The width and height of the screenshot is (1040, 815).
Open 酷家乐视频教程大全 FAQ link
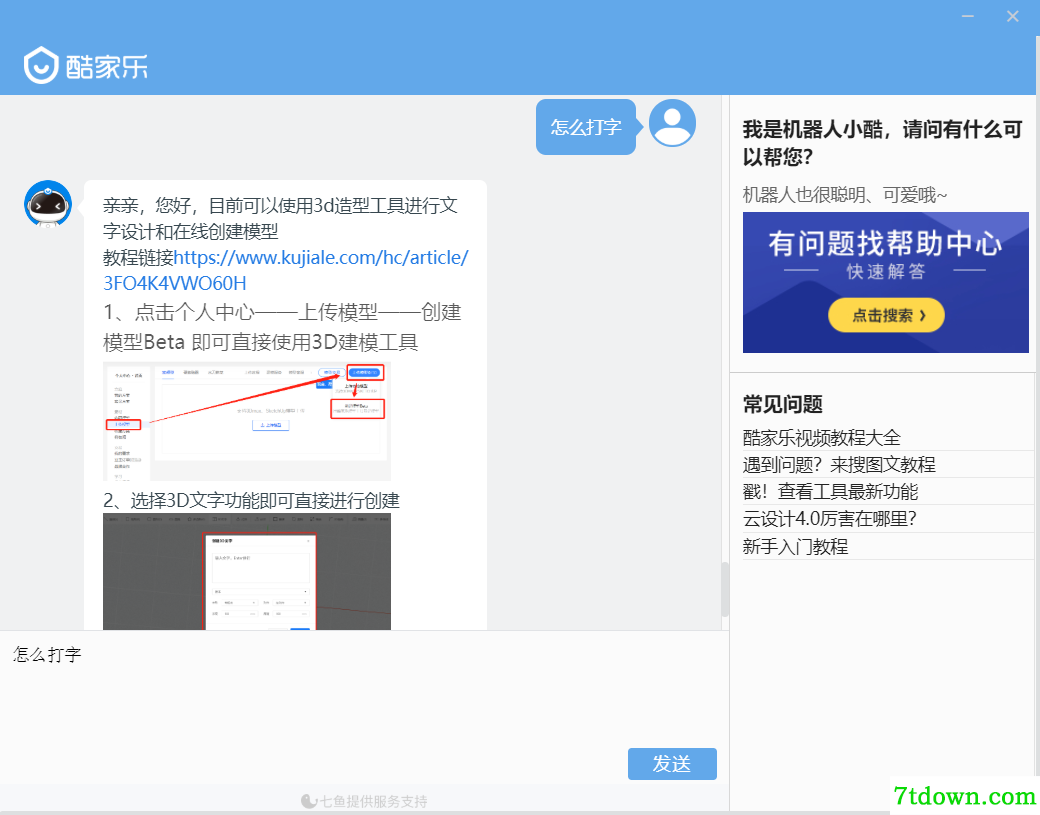pyautogui.click(x=821, y=438)
